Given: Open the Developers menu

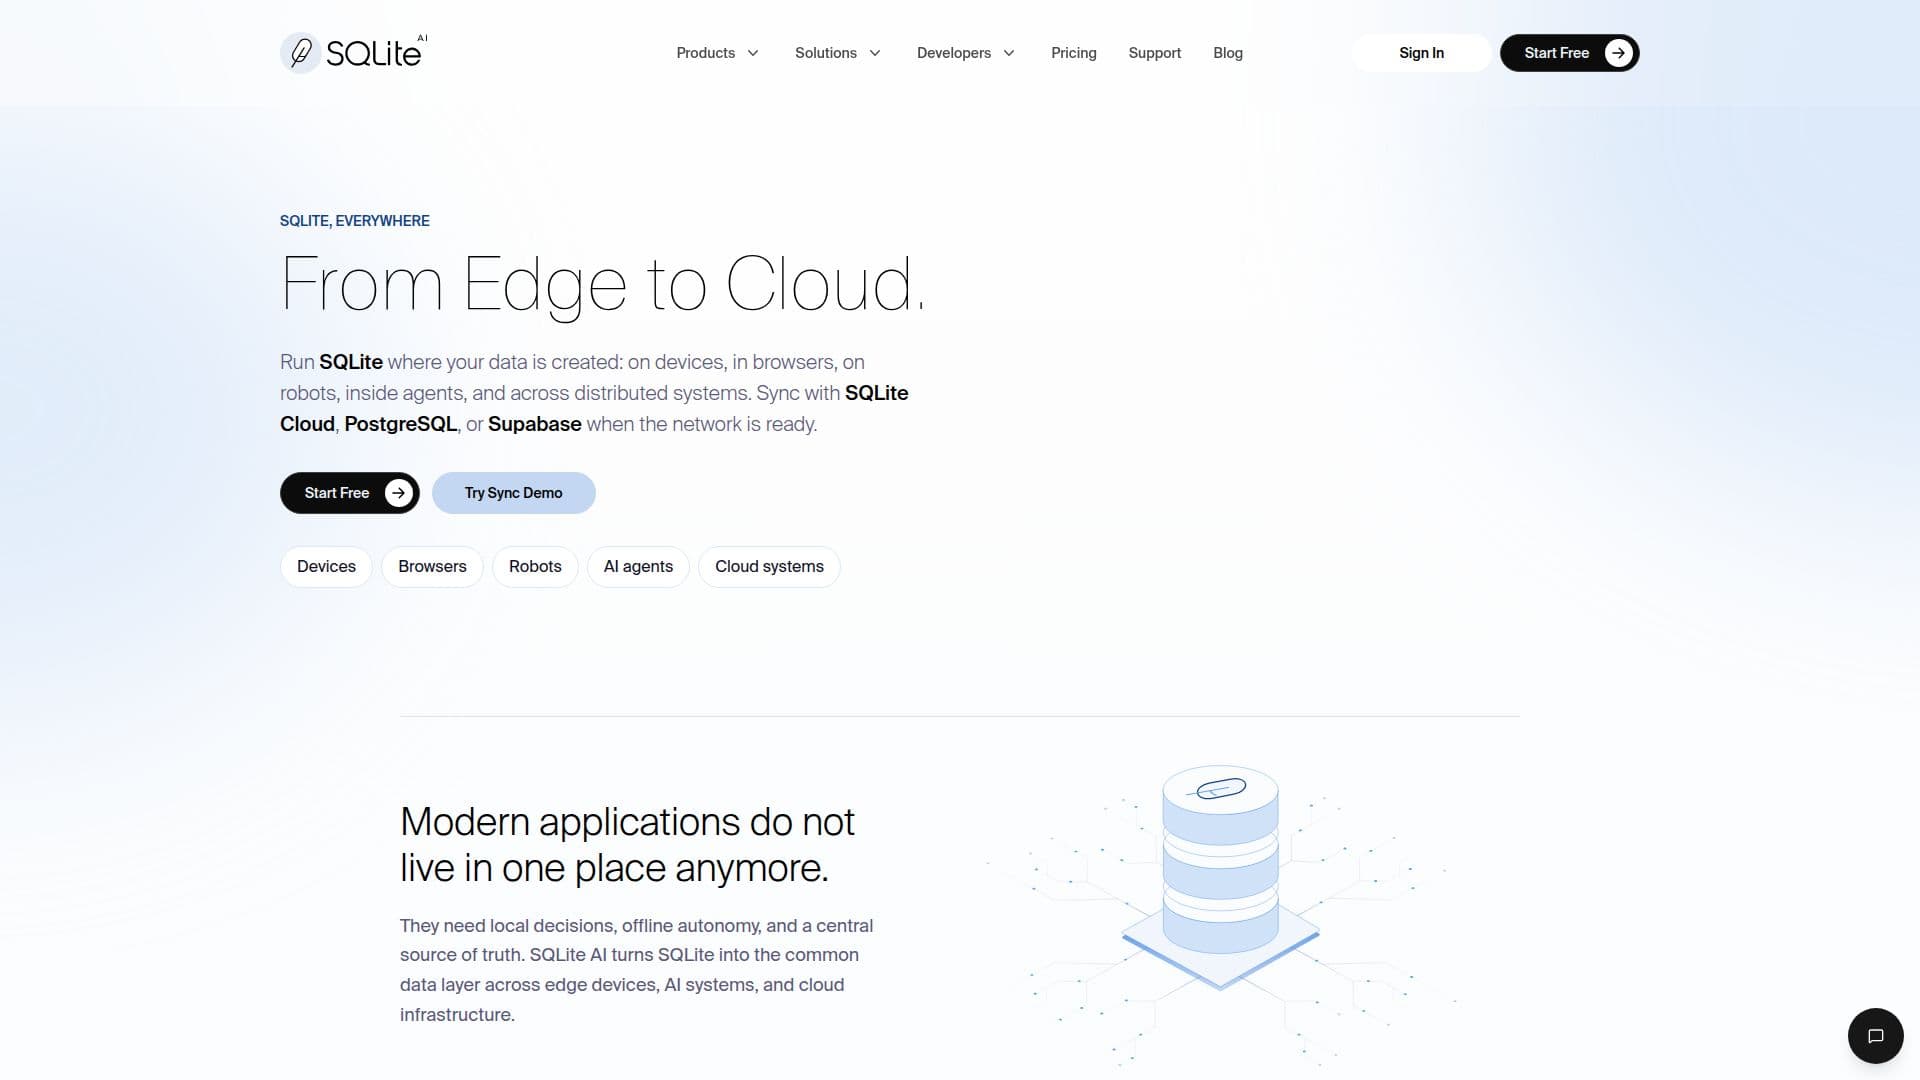Looking at the screenshot, I should [x=966, y=53].
